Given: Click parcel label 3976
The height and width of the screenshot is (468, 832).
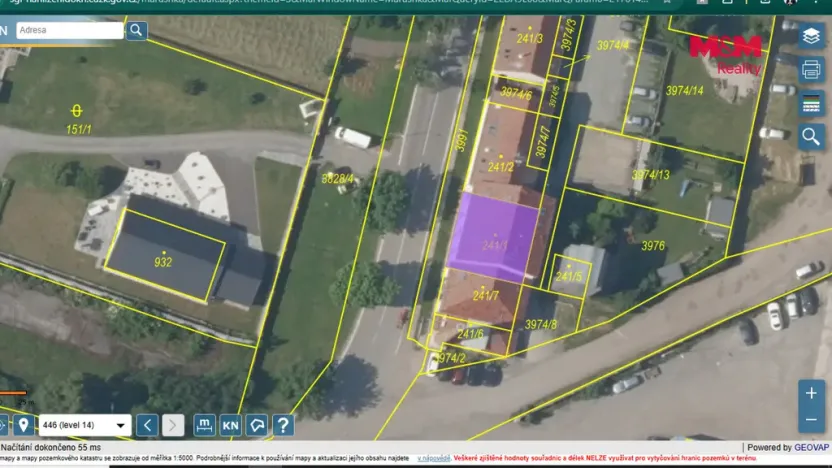Looking at the screenshot, I should [653, 246].
